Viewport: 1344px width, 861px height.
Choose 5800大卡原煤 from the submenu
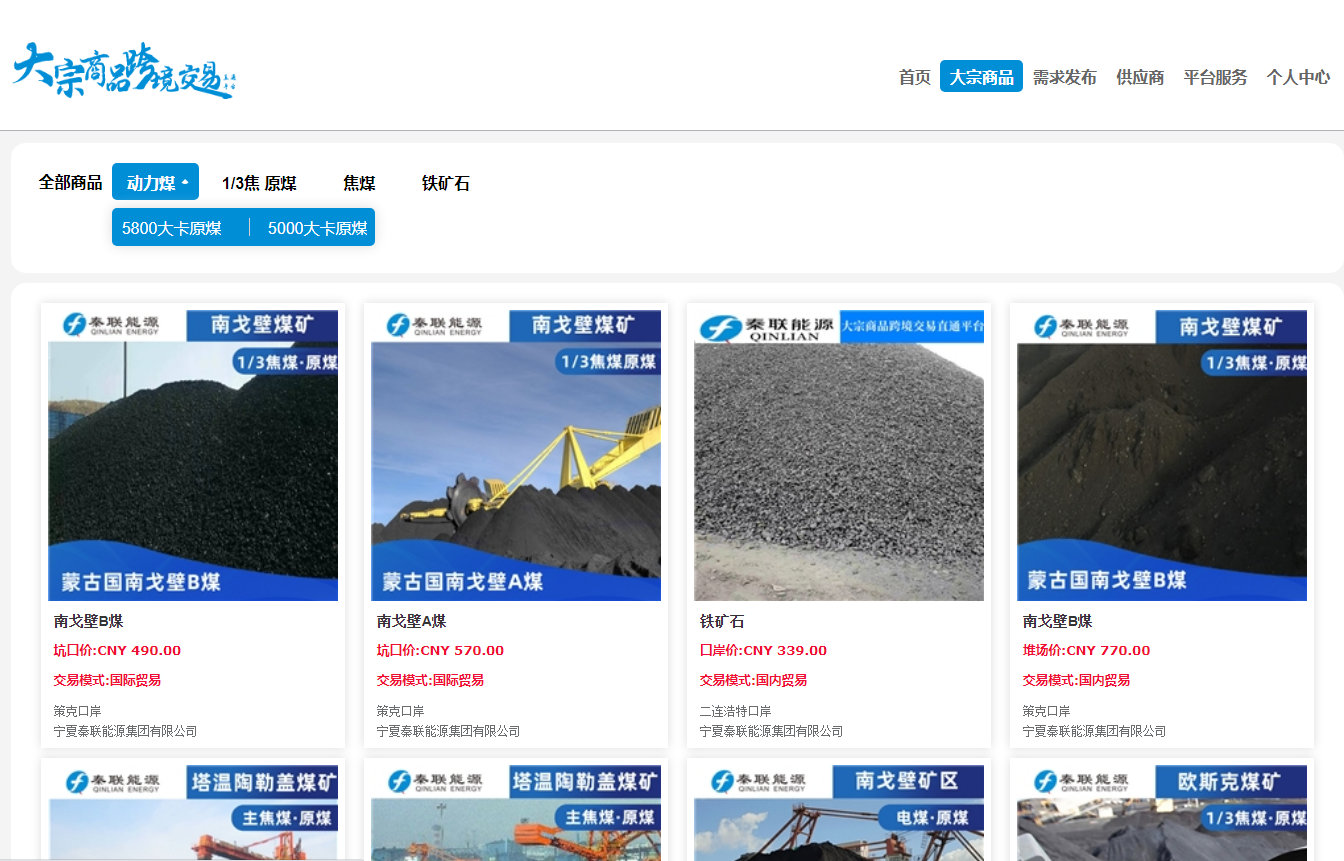tap(172, 228)
